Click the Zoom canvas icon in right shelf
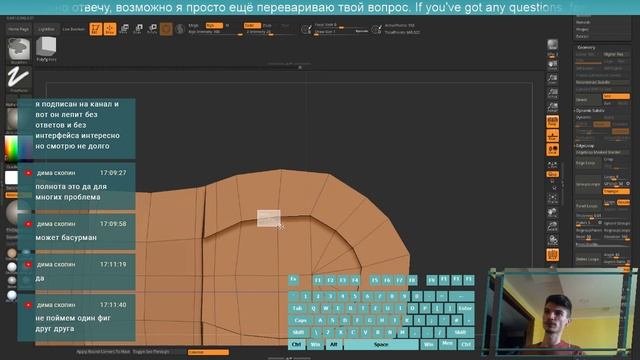Screen dimensions: 640x360 553,79
